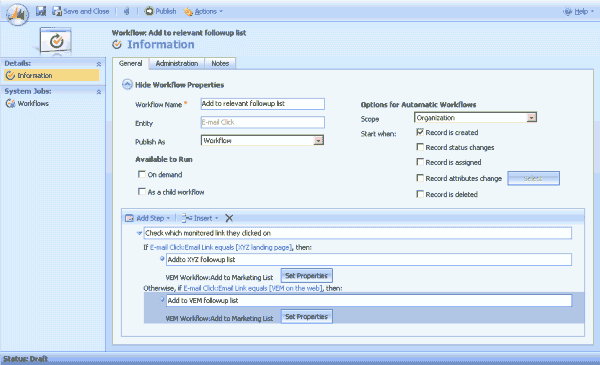600x365 pixels.
Task: Check Record status changes
Action: (x=420, y=147)
